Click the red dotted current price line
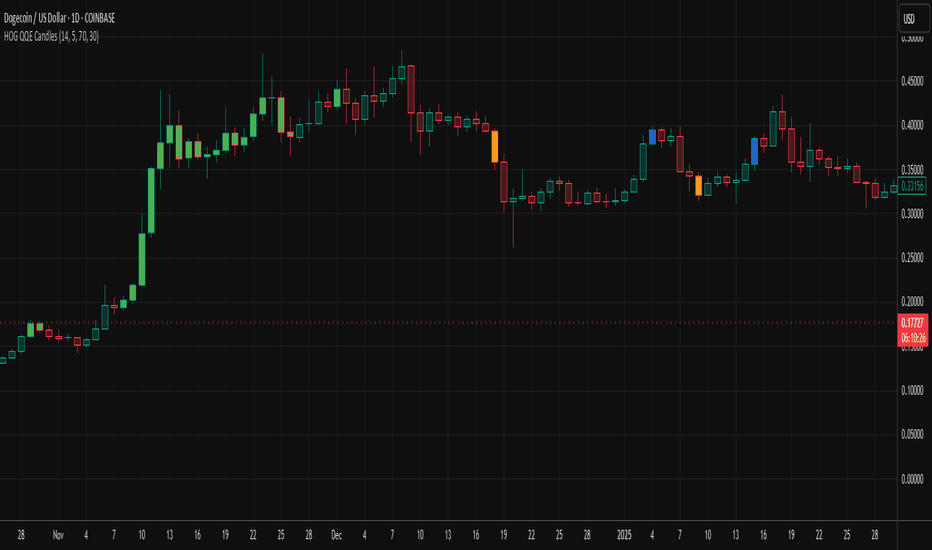 tap(448, 323)
